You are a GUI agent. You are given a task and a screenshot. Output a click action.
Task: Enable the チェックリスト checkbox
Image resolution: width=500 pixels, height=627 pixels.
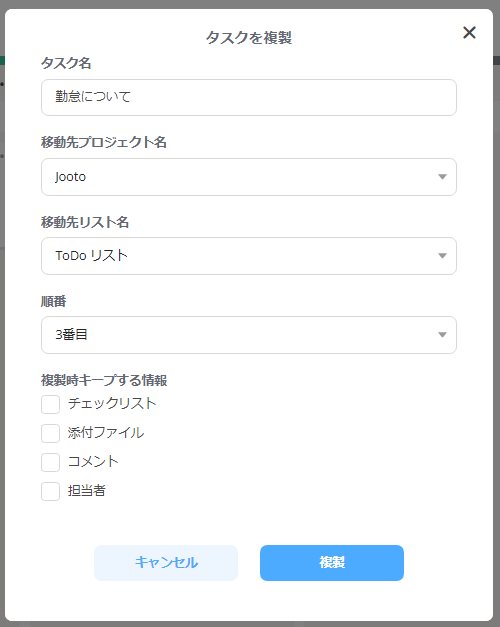50,404
